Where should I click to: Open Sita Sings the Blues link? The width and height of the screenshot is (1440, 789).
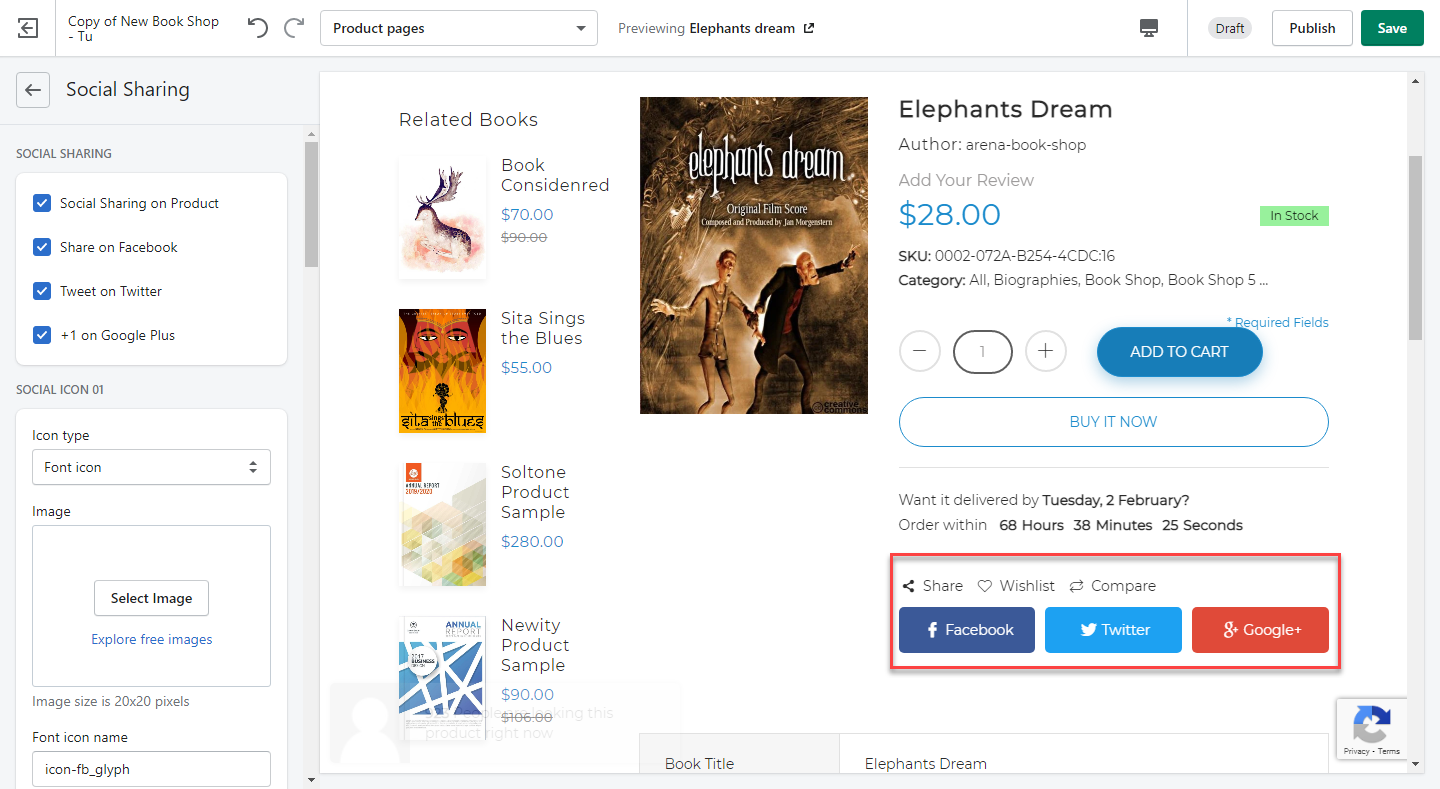[x=543, y=328]
